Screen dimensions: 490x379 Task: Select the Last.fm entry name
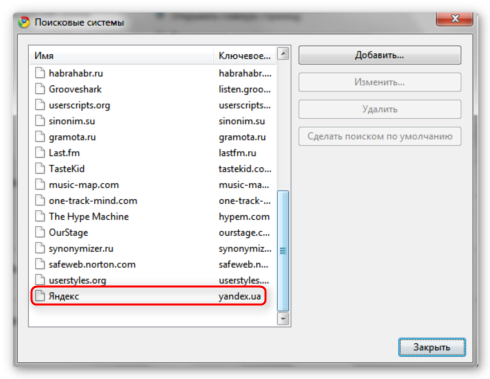64,153
